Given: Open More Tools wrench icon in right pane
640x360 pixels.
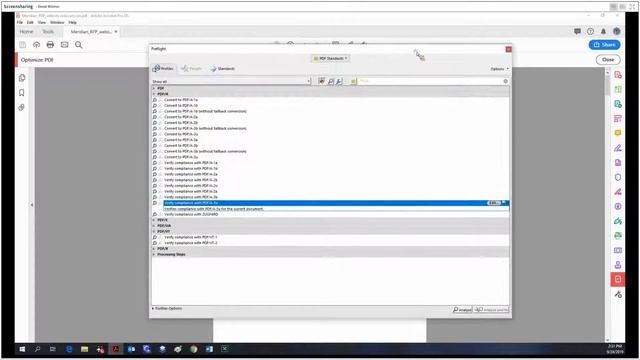Looking at the screenshot, I should point(618,294).
